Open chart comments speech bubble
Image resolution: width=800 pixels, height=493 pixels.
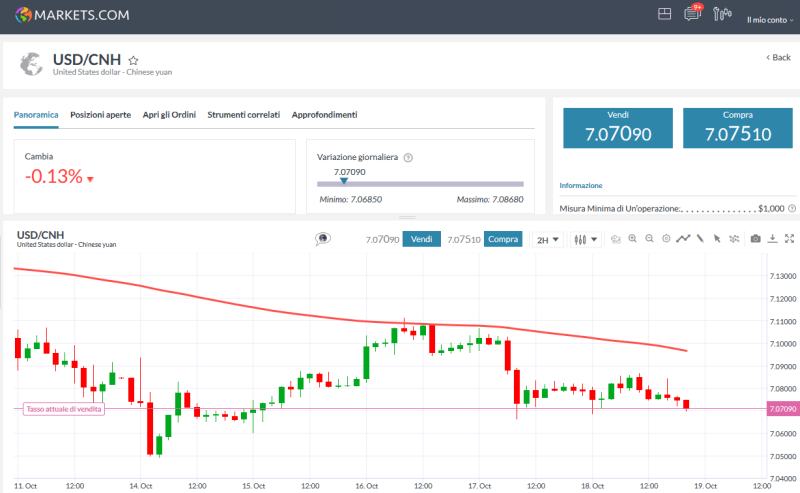323,239
